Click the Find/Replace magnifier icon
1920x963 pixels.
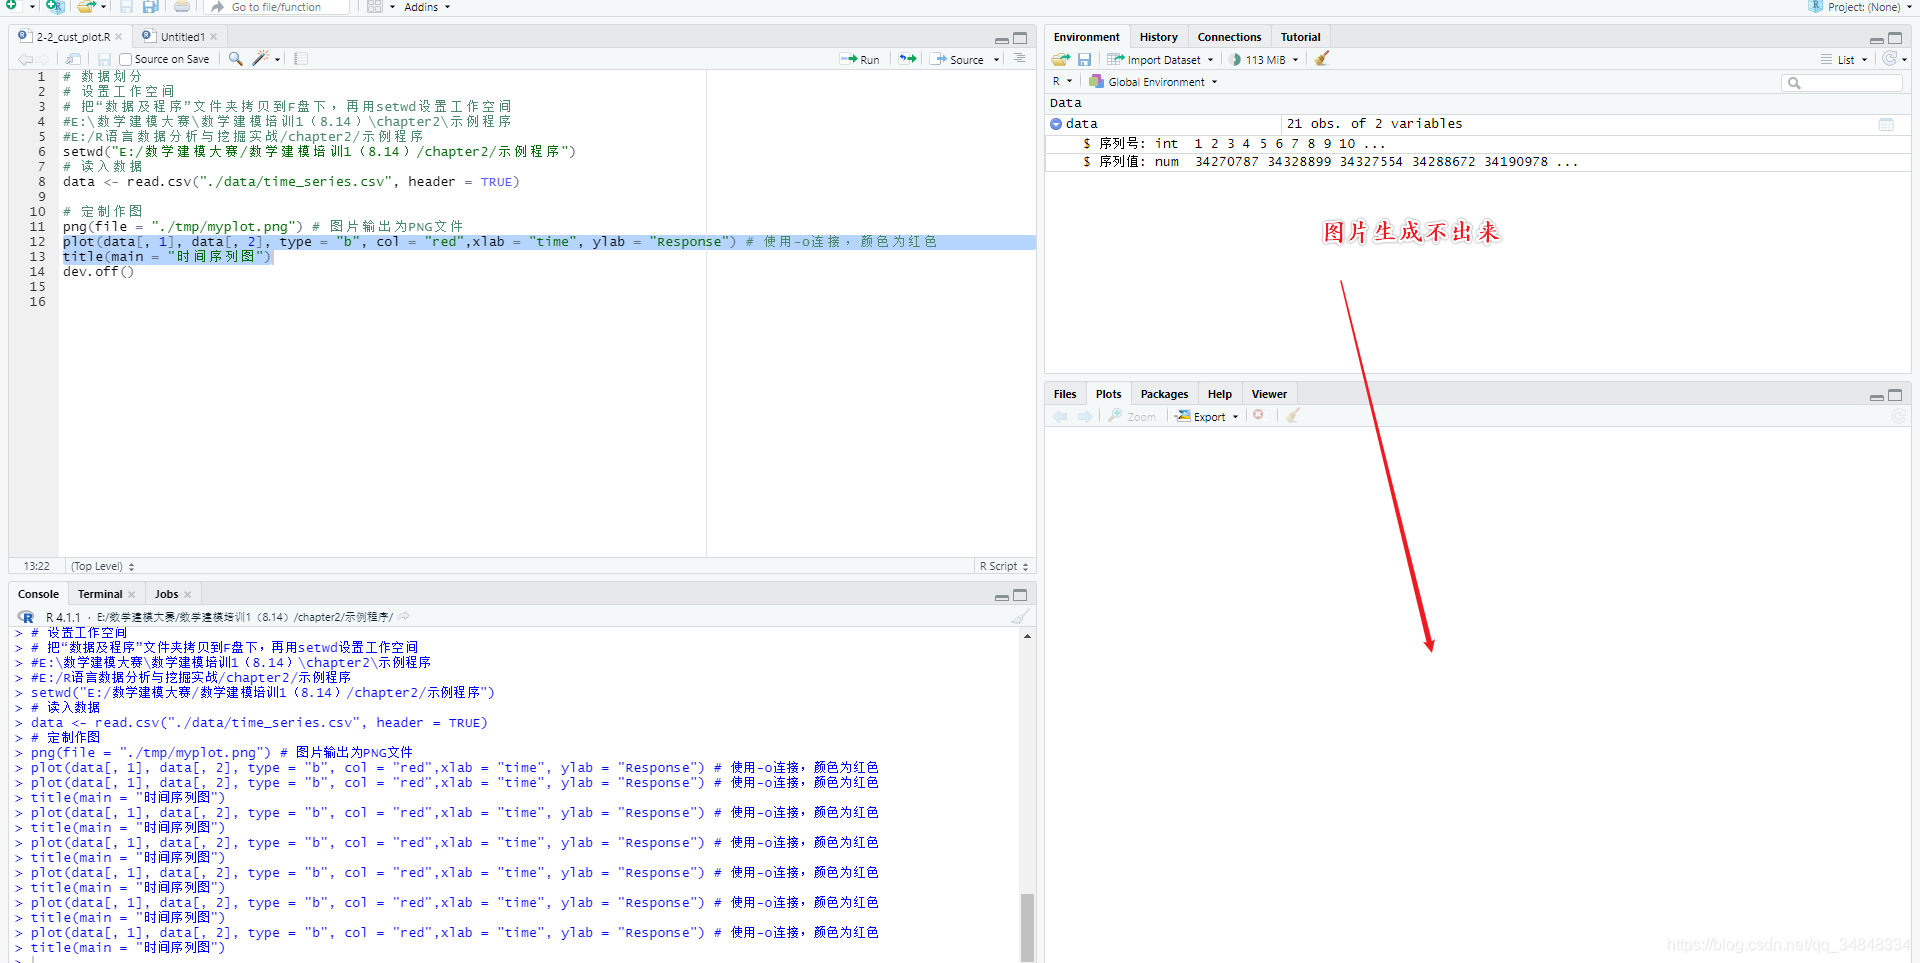click(236, 59)
